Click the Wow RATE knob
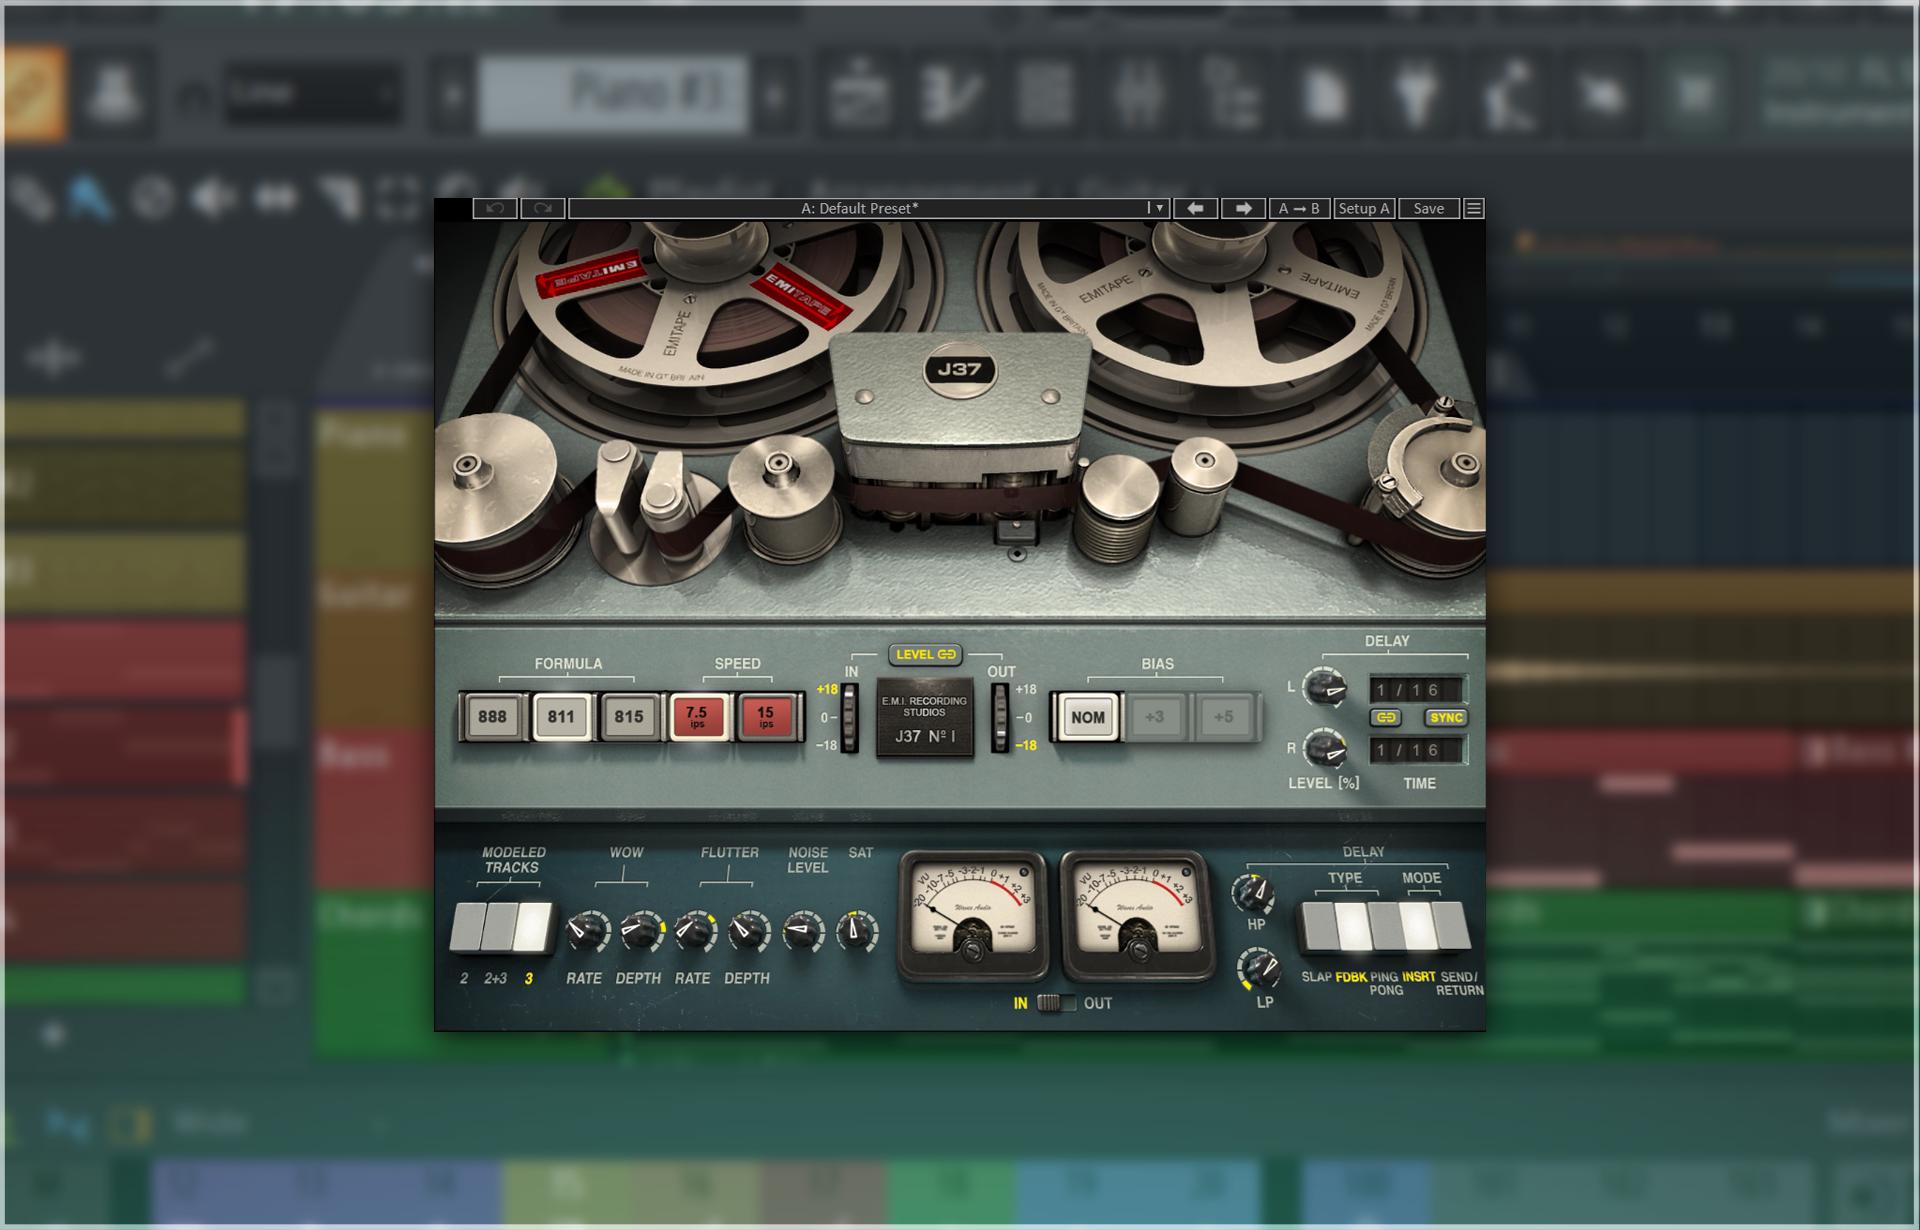Screen dimensions: 1920x1230 pos(587,932)
